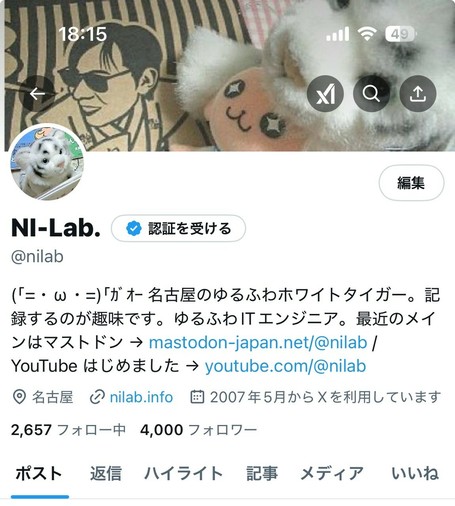Open the nilab.info website link
Viewport: 455px width, 506px height.
coord(141,397)
